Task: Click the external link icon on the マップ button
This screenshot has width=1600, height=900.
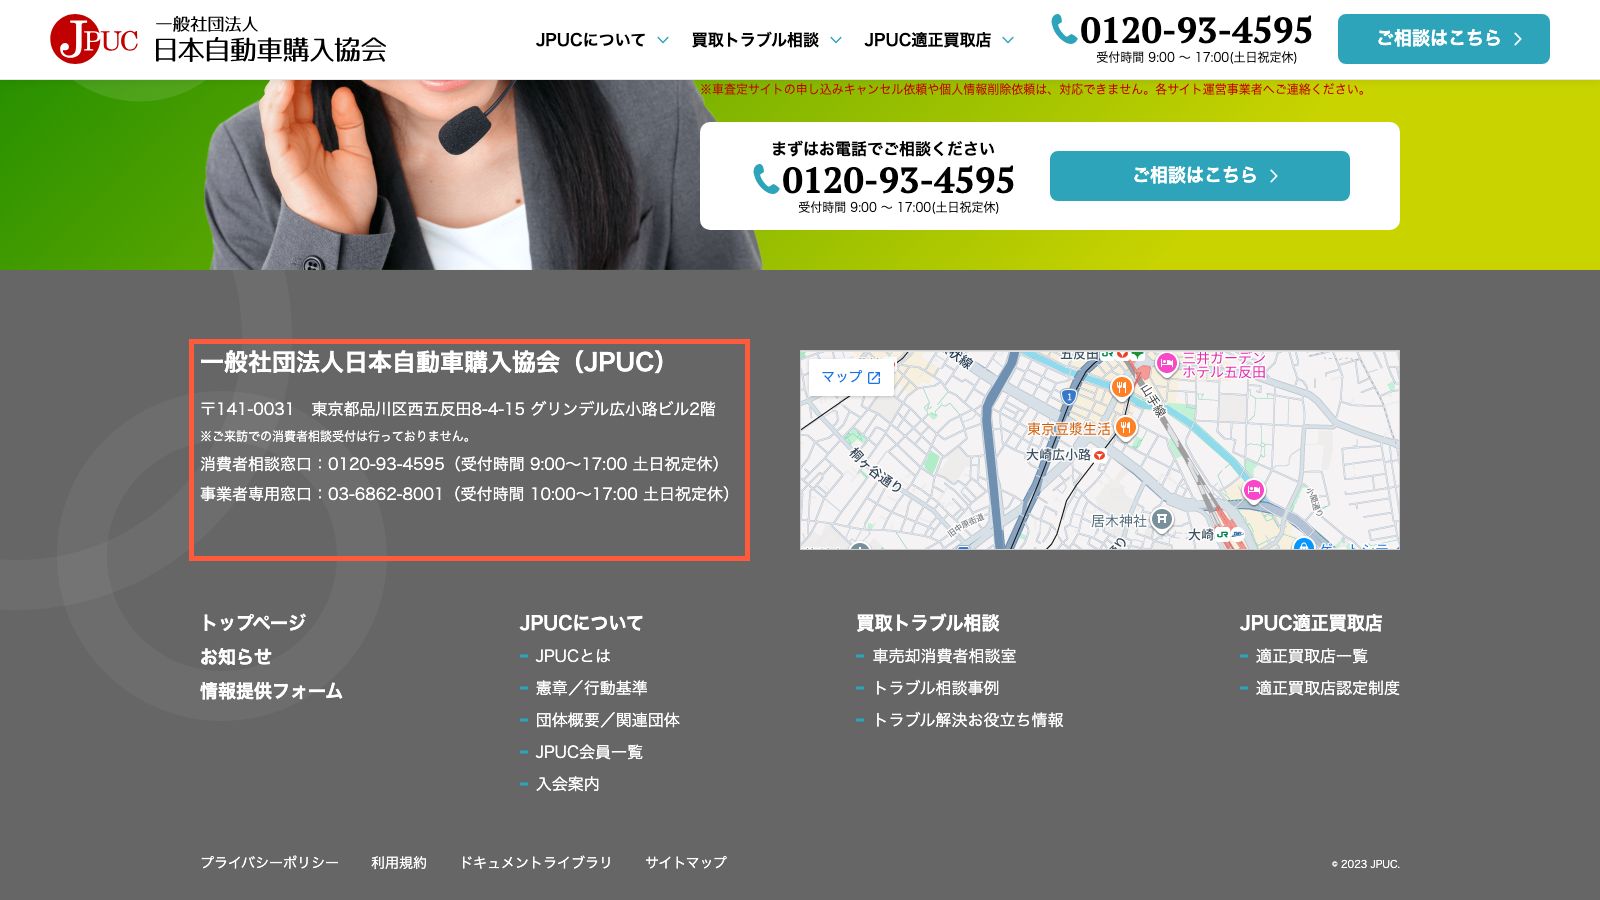Action: click(x=874, y=378)
